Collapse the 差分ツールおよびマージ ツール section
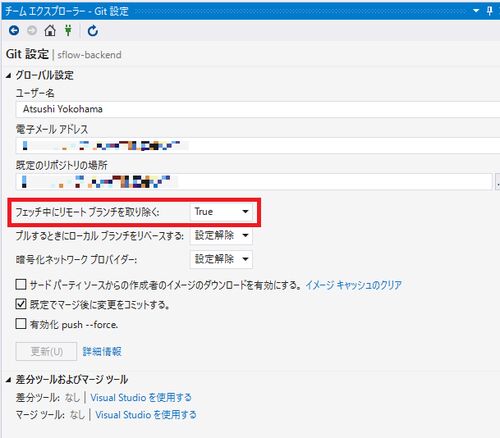Image resolution: width=500 pixels, height=438 pixels. [x=9, y=380]
